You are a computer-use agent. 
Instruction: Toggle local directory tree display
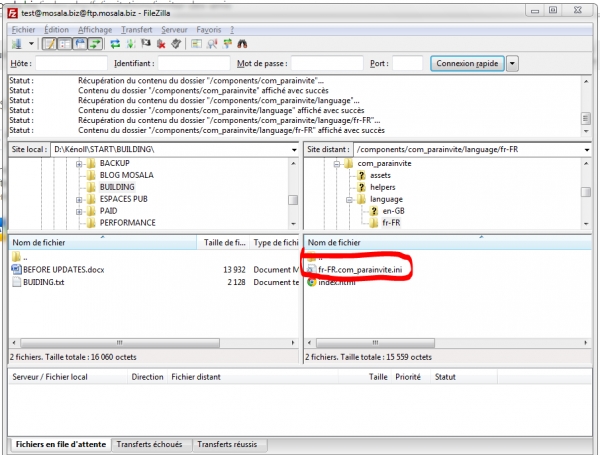point(65,44)
